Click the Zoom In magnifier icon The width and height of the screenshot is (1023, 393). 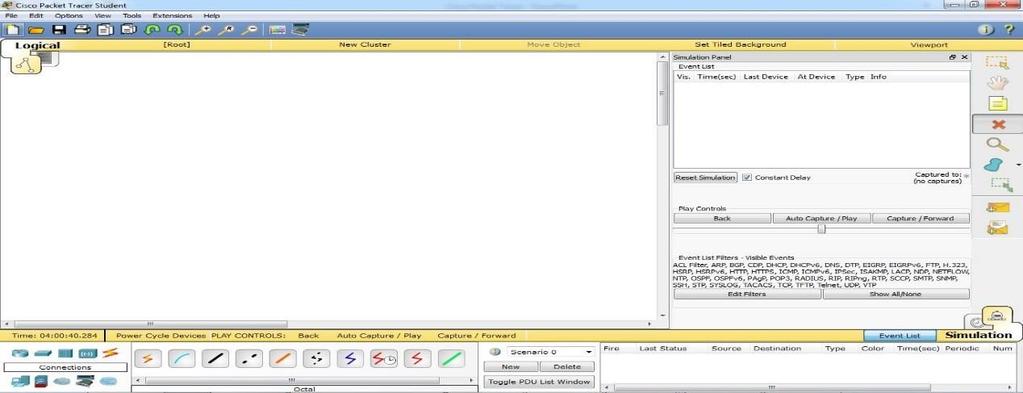coord(202,29)
